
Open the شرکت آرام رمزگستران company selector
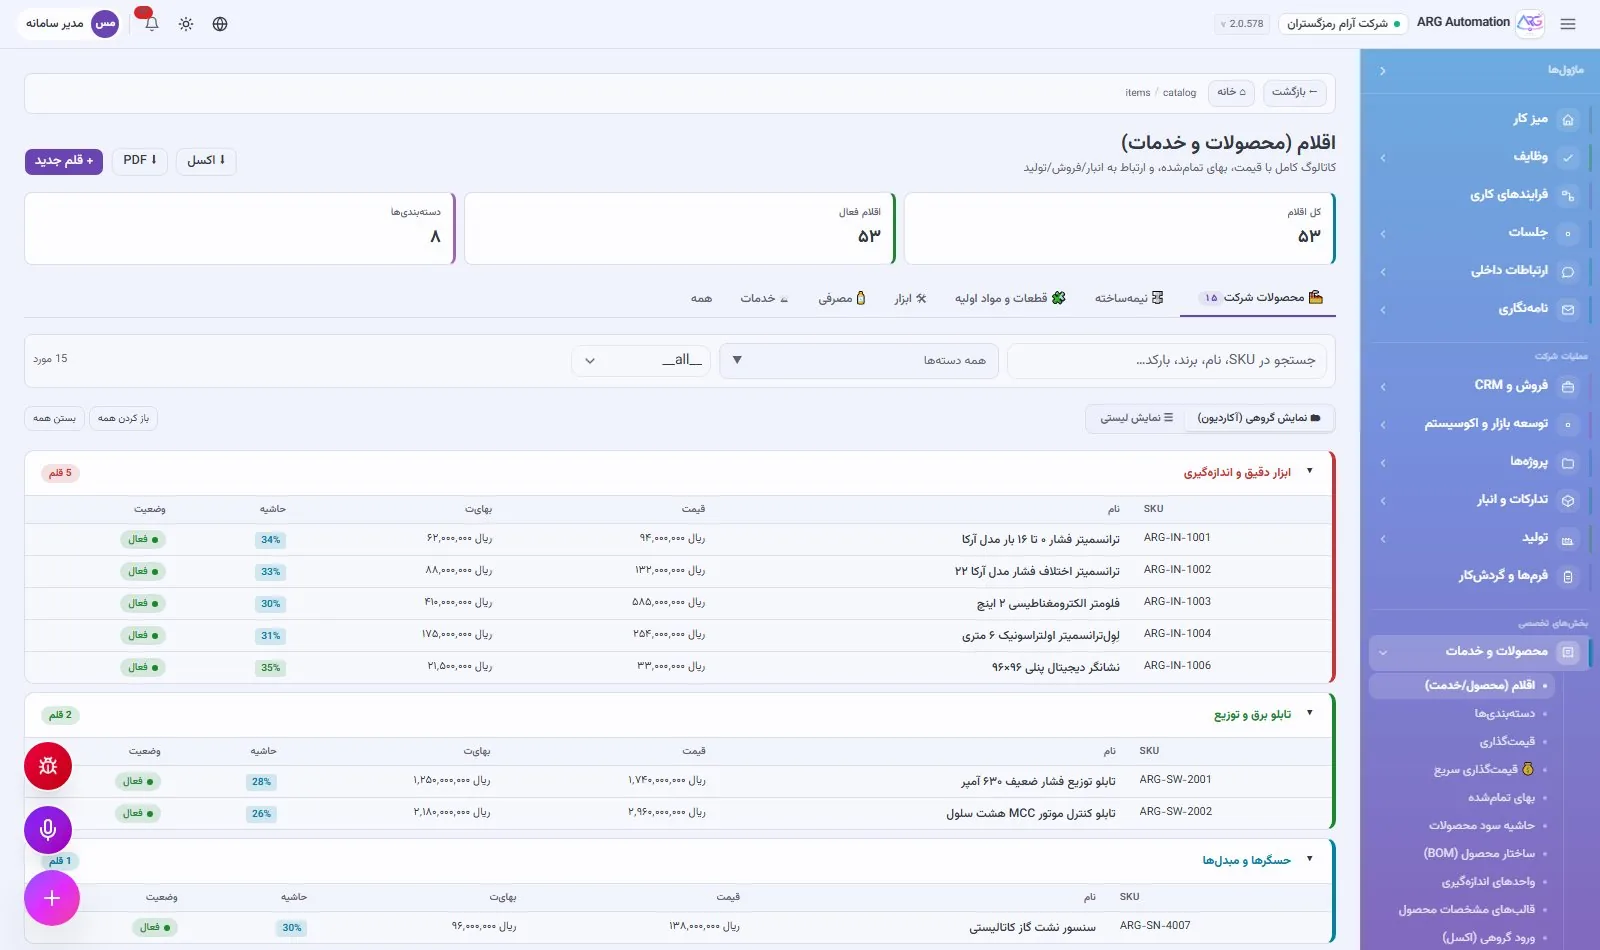[1343, 24]
